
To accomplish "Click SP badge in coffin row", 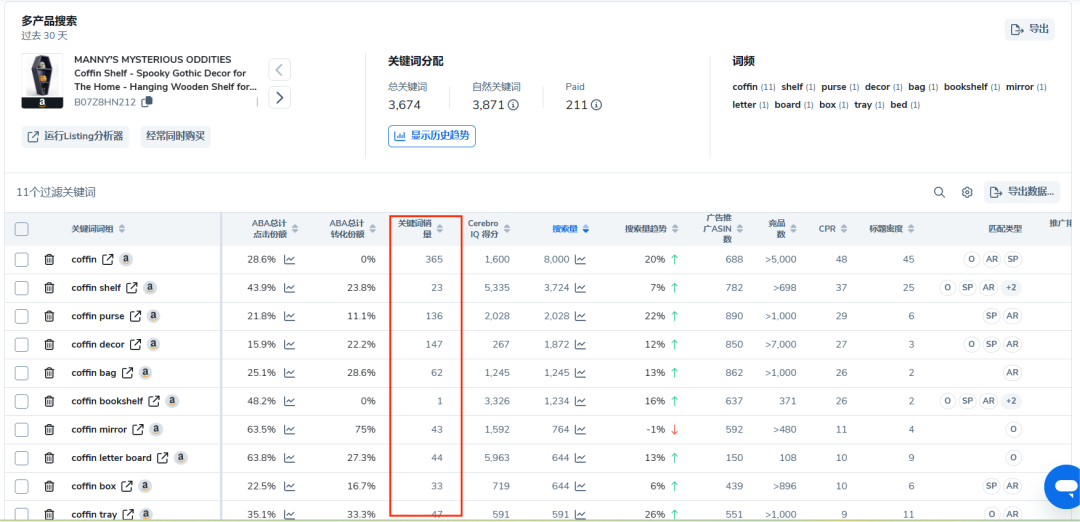I will (x=1012, y=260).
